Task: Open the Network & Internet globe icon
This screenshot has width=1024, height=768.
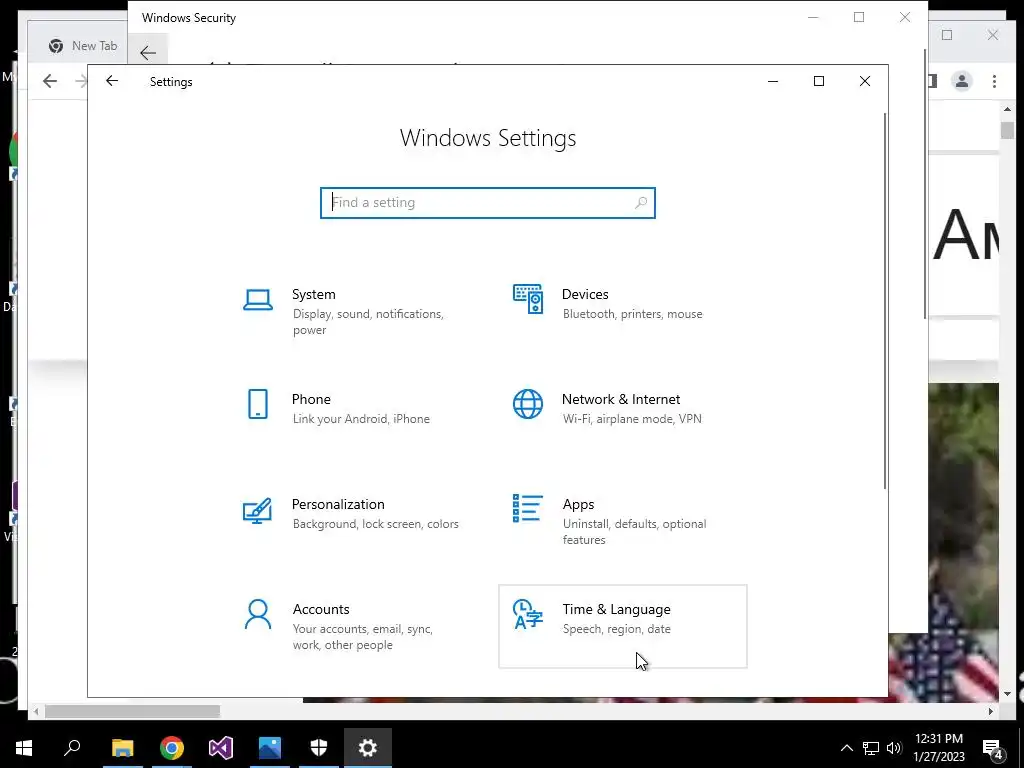Action: (528, 404)
